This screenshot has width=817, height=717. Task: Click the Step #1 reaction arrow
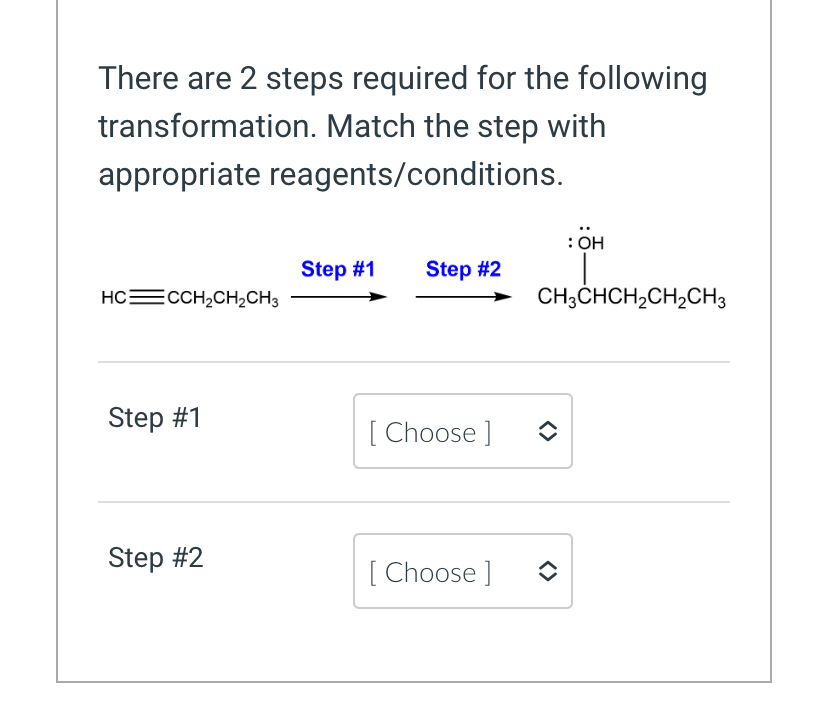click(338, 297)
